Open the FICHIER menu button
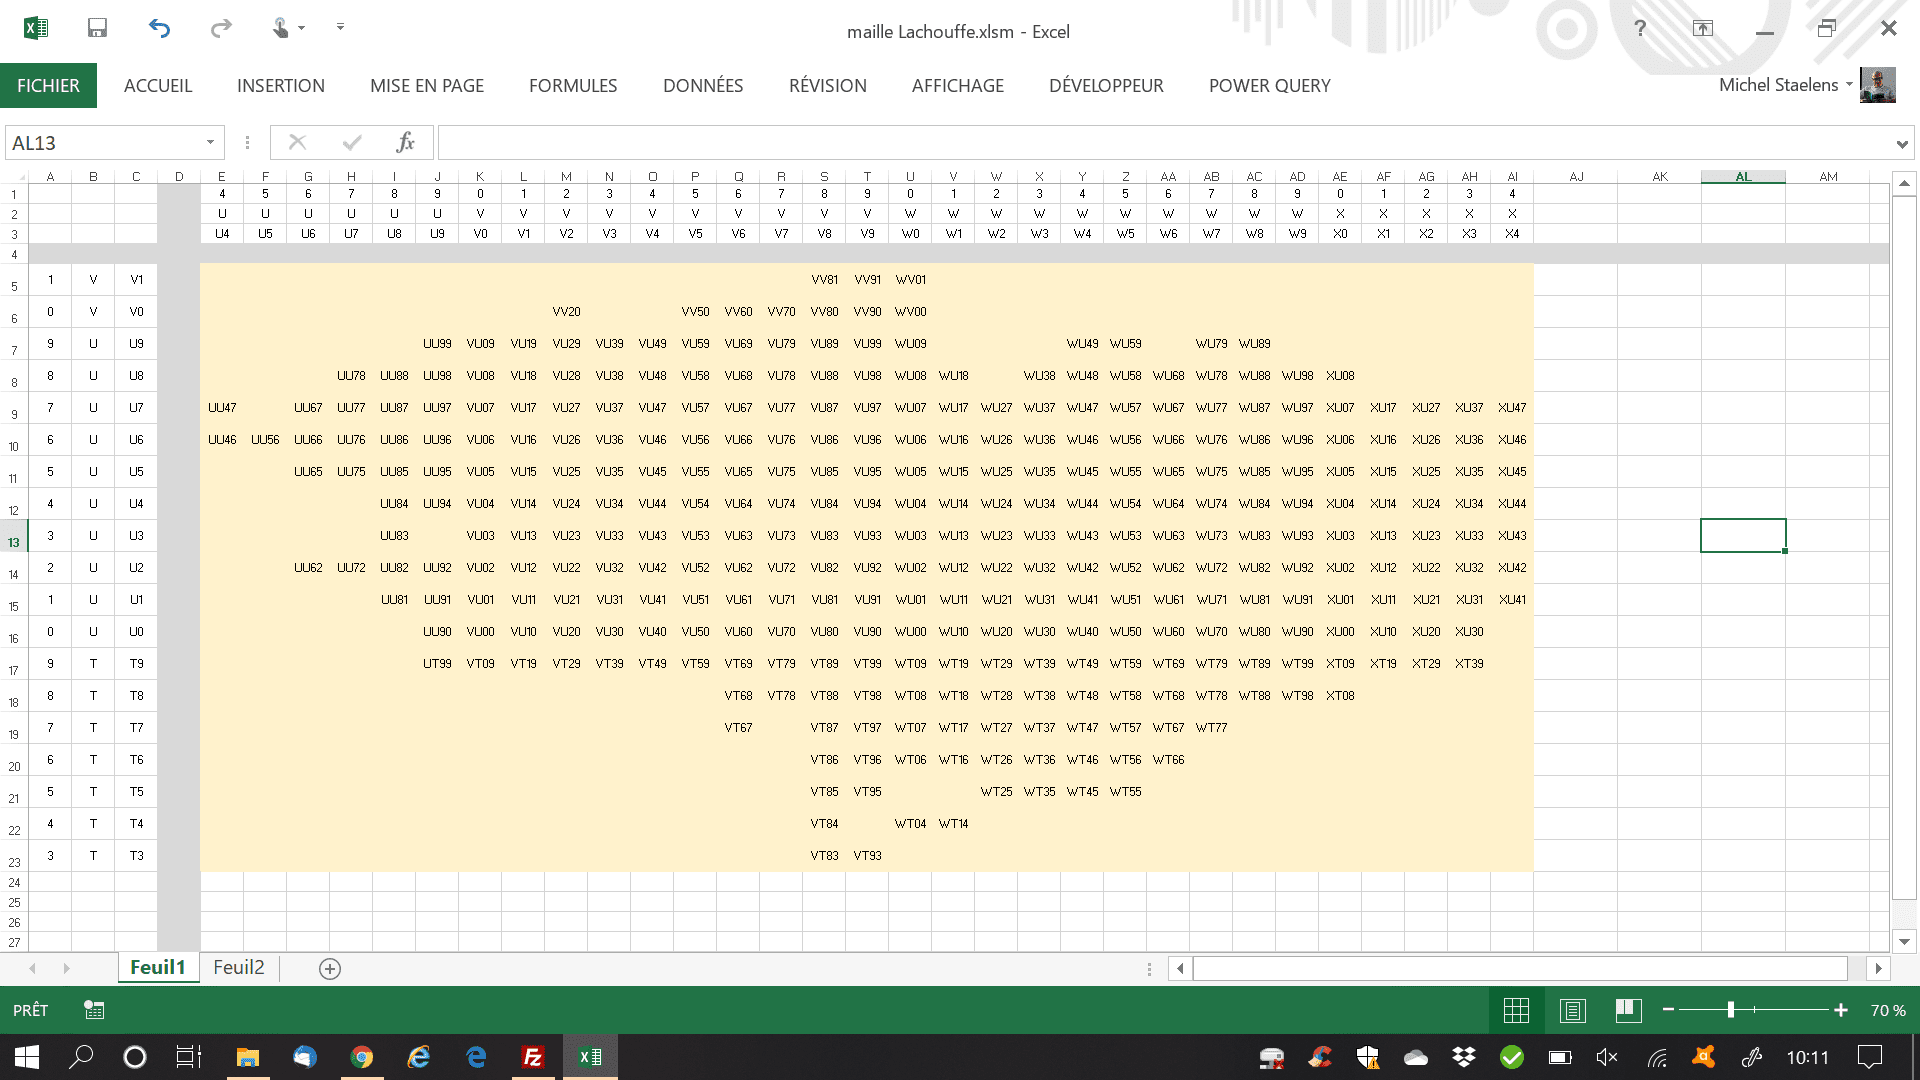This screenshot has width=1920, height=1080. pos(48,86)
